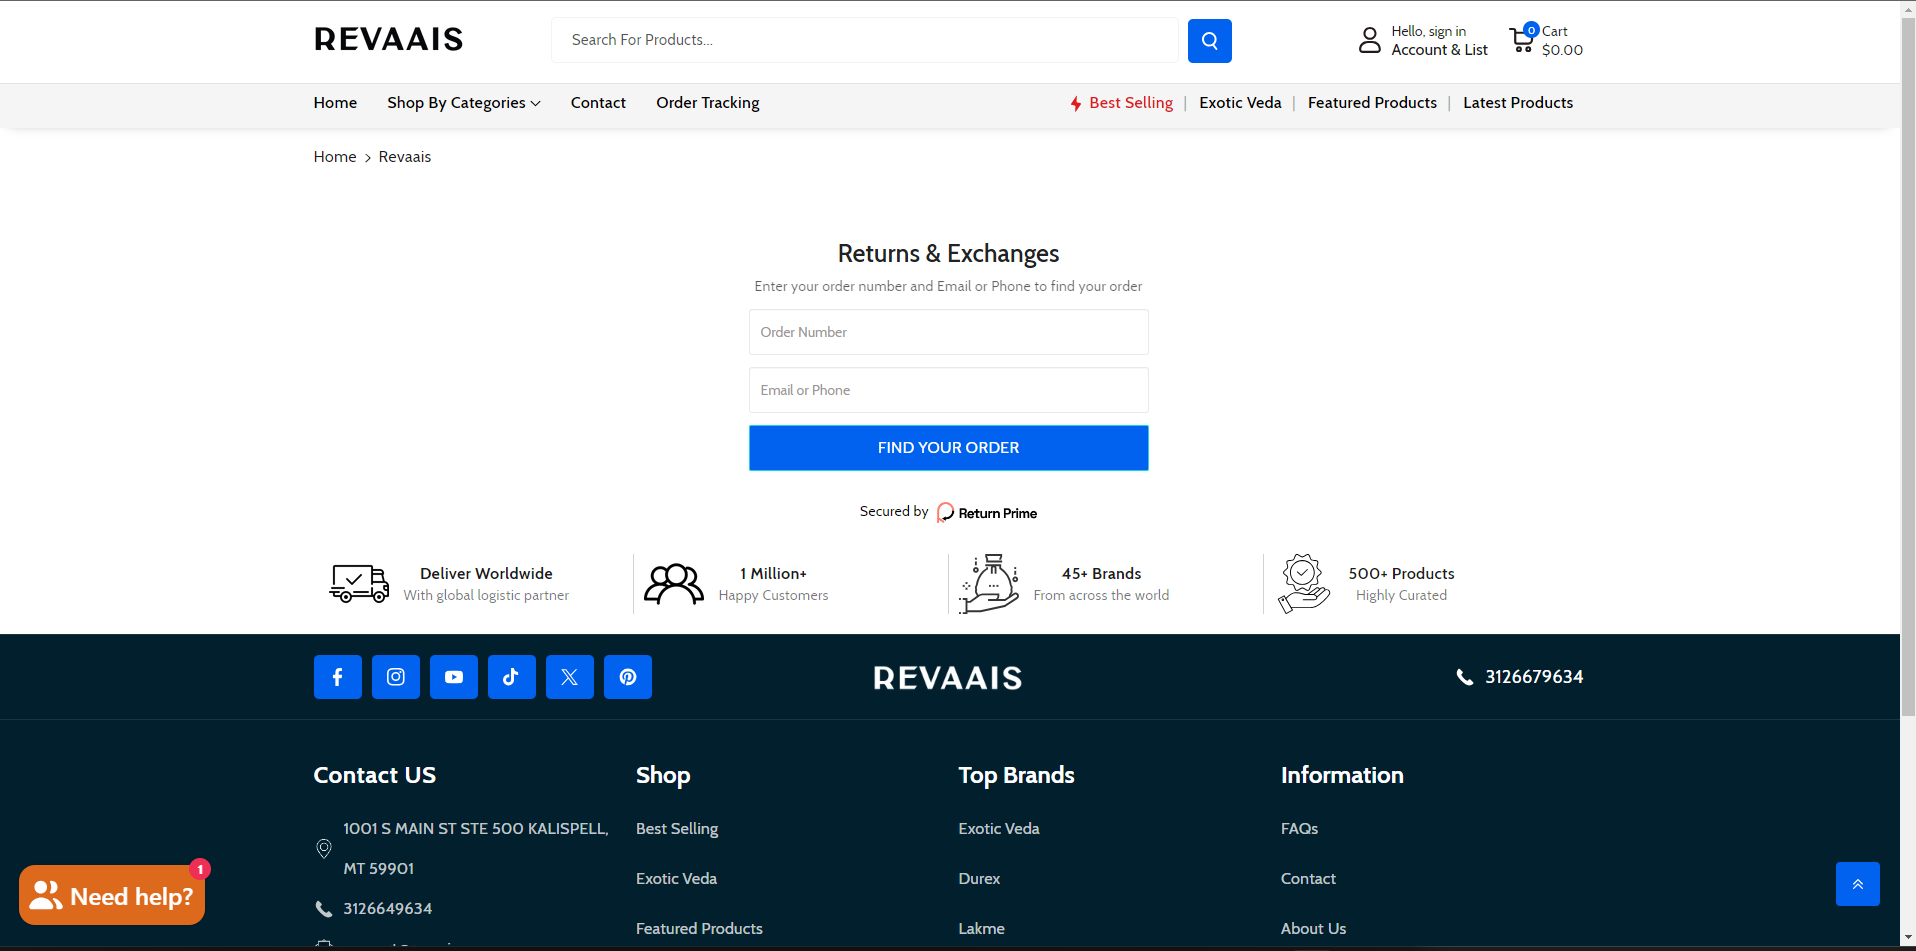
Task: Click the 1001 S MAIN ST address text
Action: coord(476,849)
